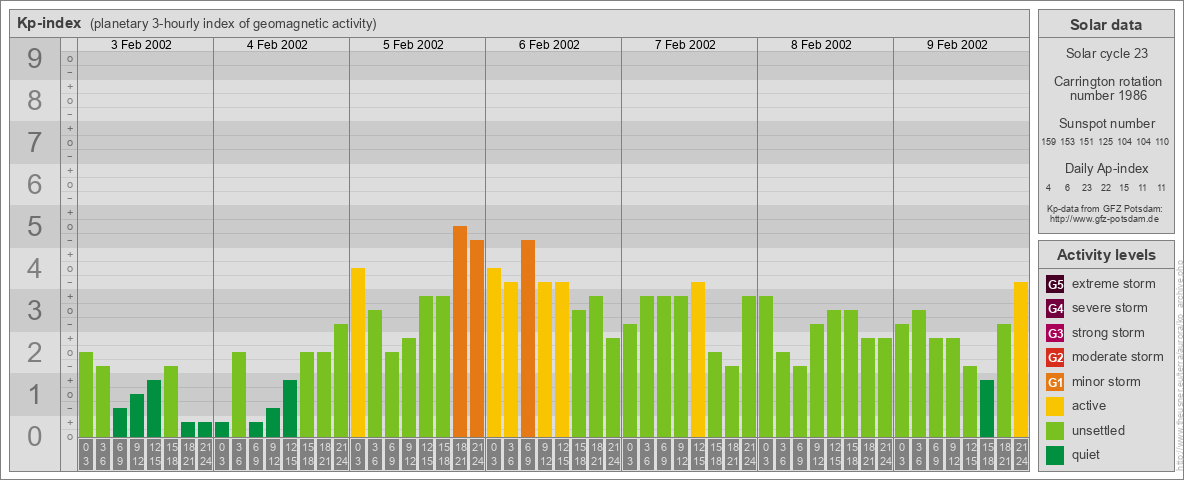
Task: Click the 3 Feb 2002 date header
Action: point(141,45)
